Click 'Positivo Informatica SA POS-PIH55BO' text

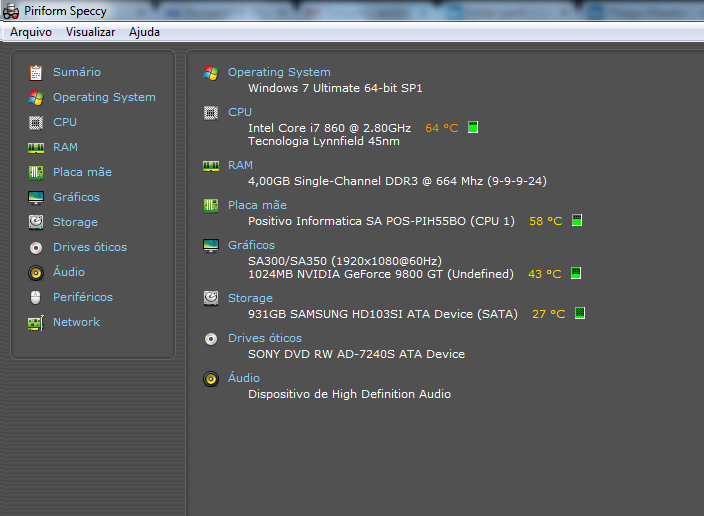[x=381, y=221]
